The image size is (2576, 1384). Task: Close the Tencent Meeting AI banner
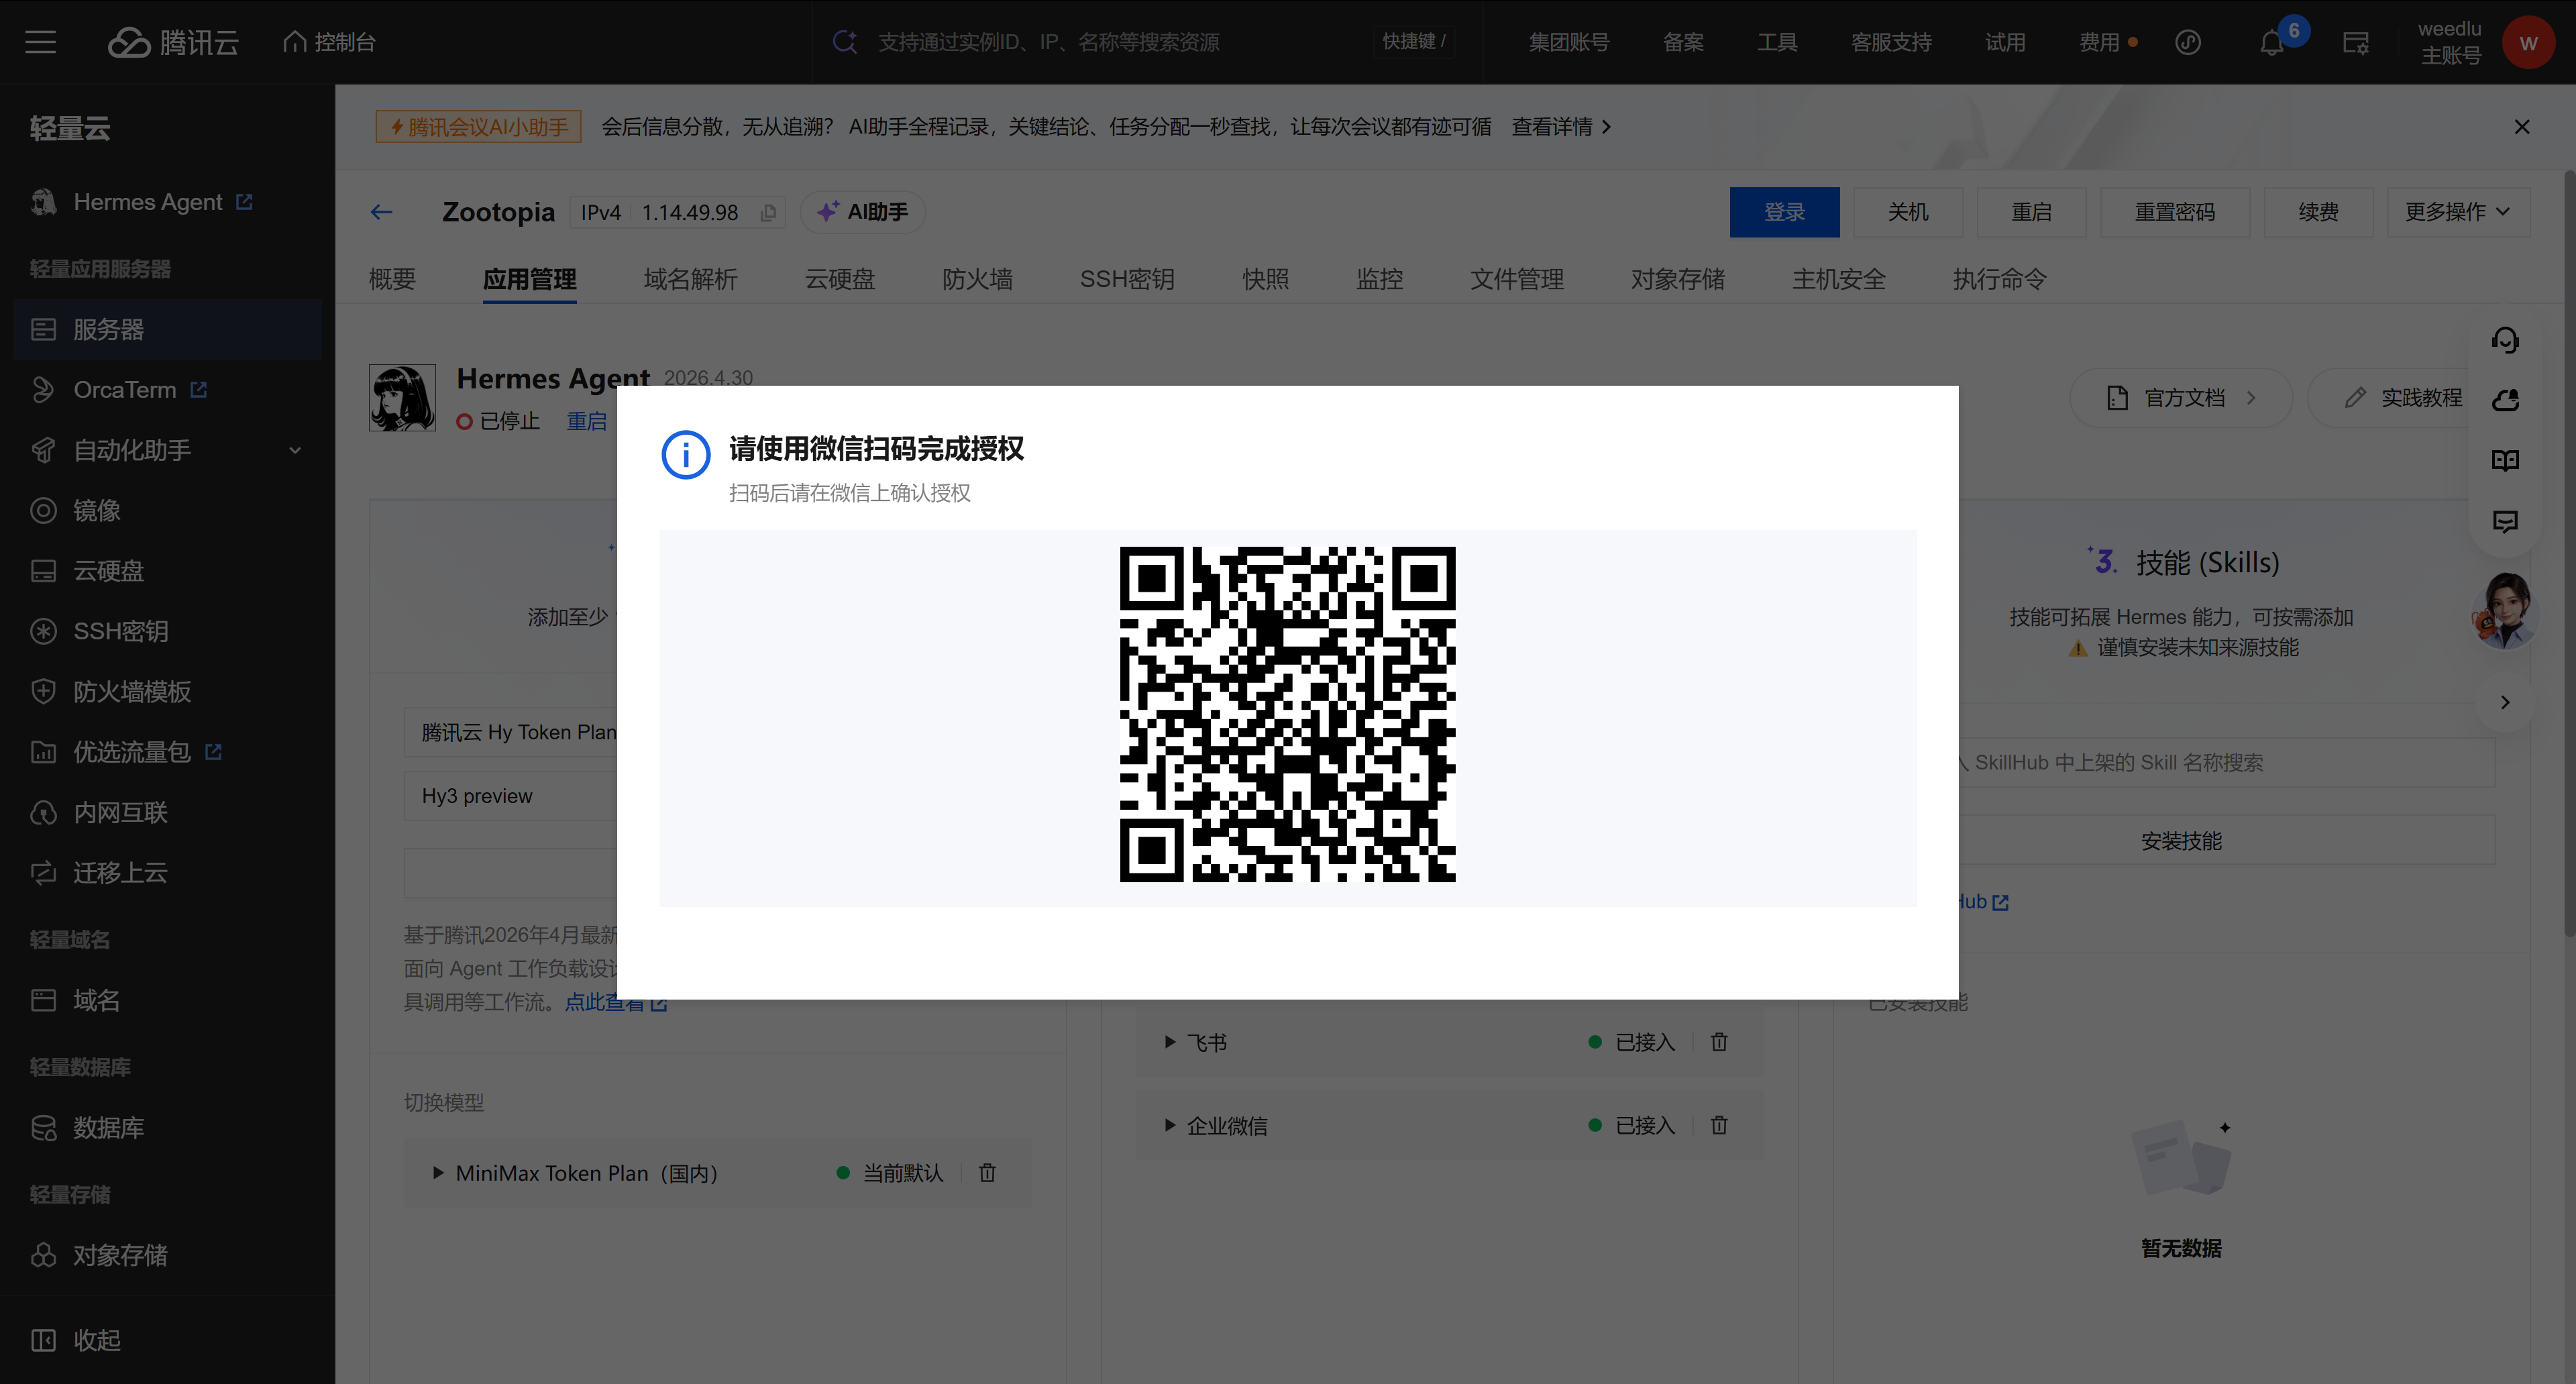[x=2521, y=127]
